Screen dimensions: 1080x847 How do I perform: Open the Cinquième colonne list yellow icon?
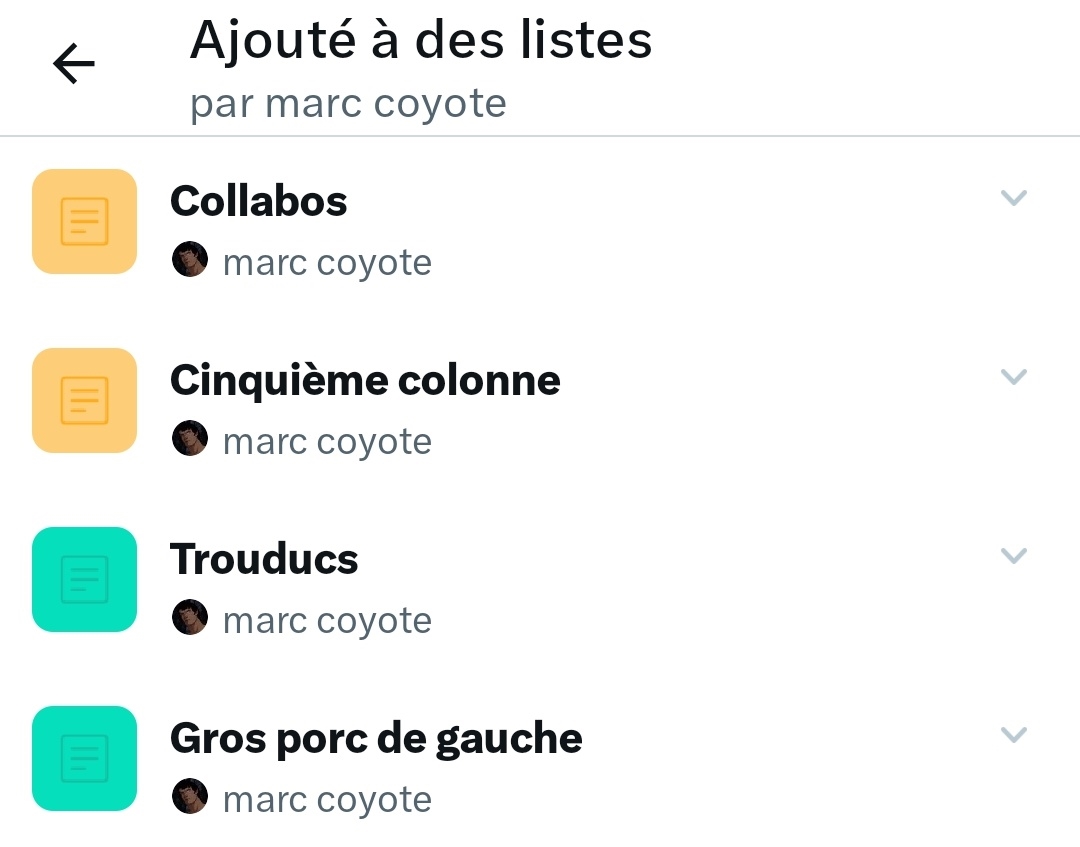pyautogui.click(x=85, y=400)
